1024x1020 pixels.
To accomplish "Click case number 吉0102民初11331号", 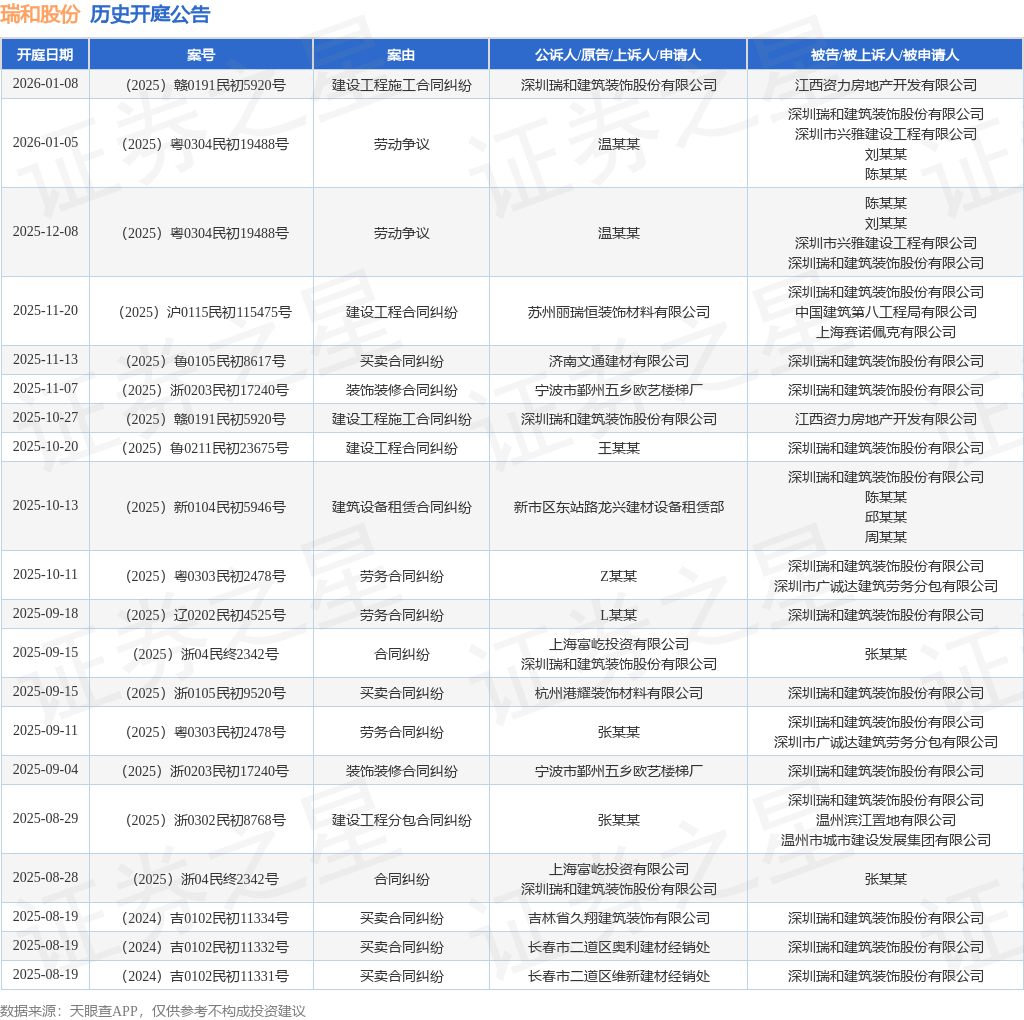I will [205, 976].
